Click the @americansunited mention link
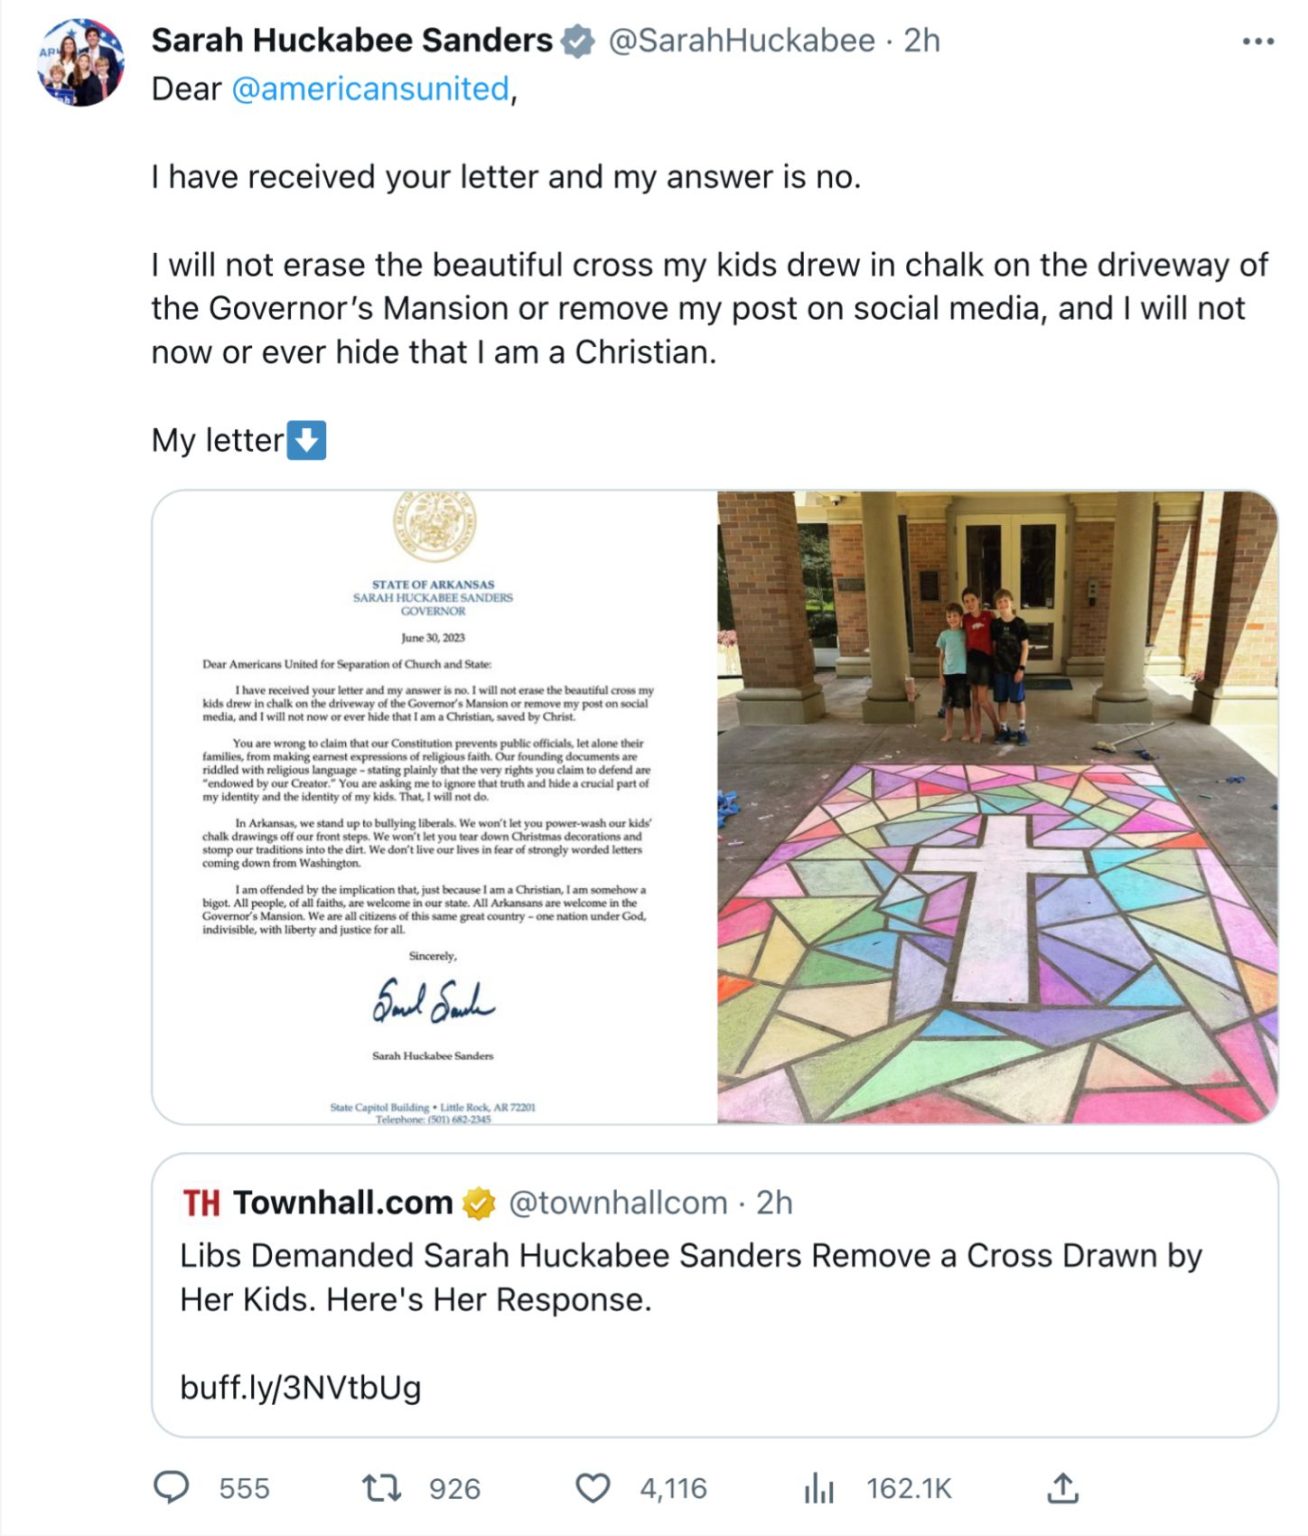Image resolution: width=1308 pixels, height=1536 pixels. click(370, 89)
